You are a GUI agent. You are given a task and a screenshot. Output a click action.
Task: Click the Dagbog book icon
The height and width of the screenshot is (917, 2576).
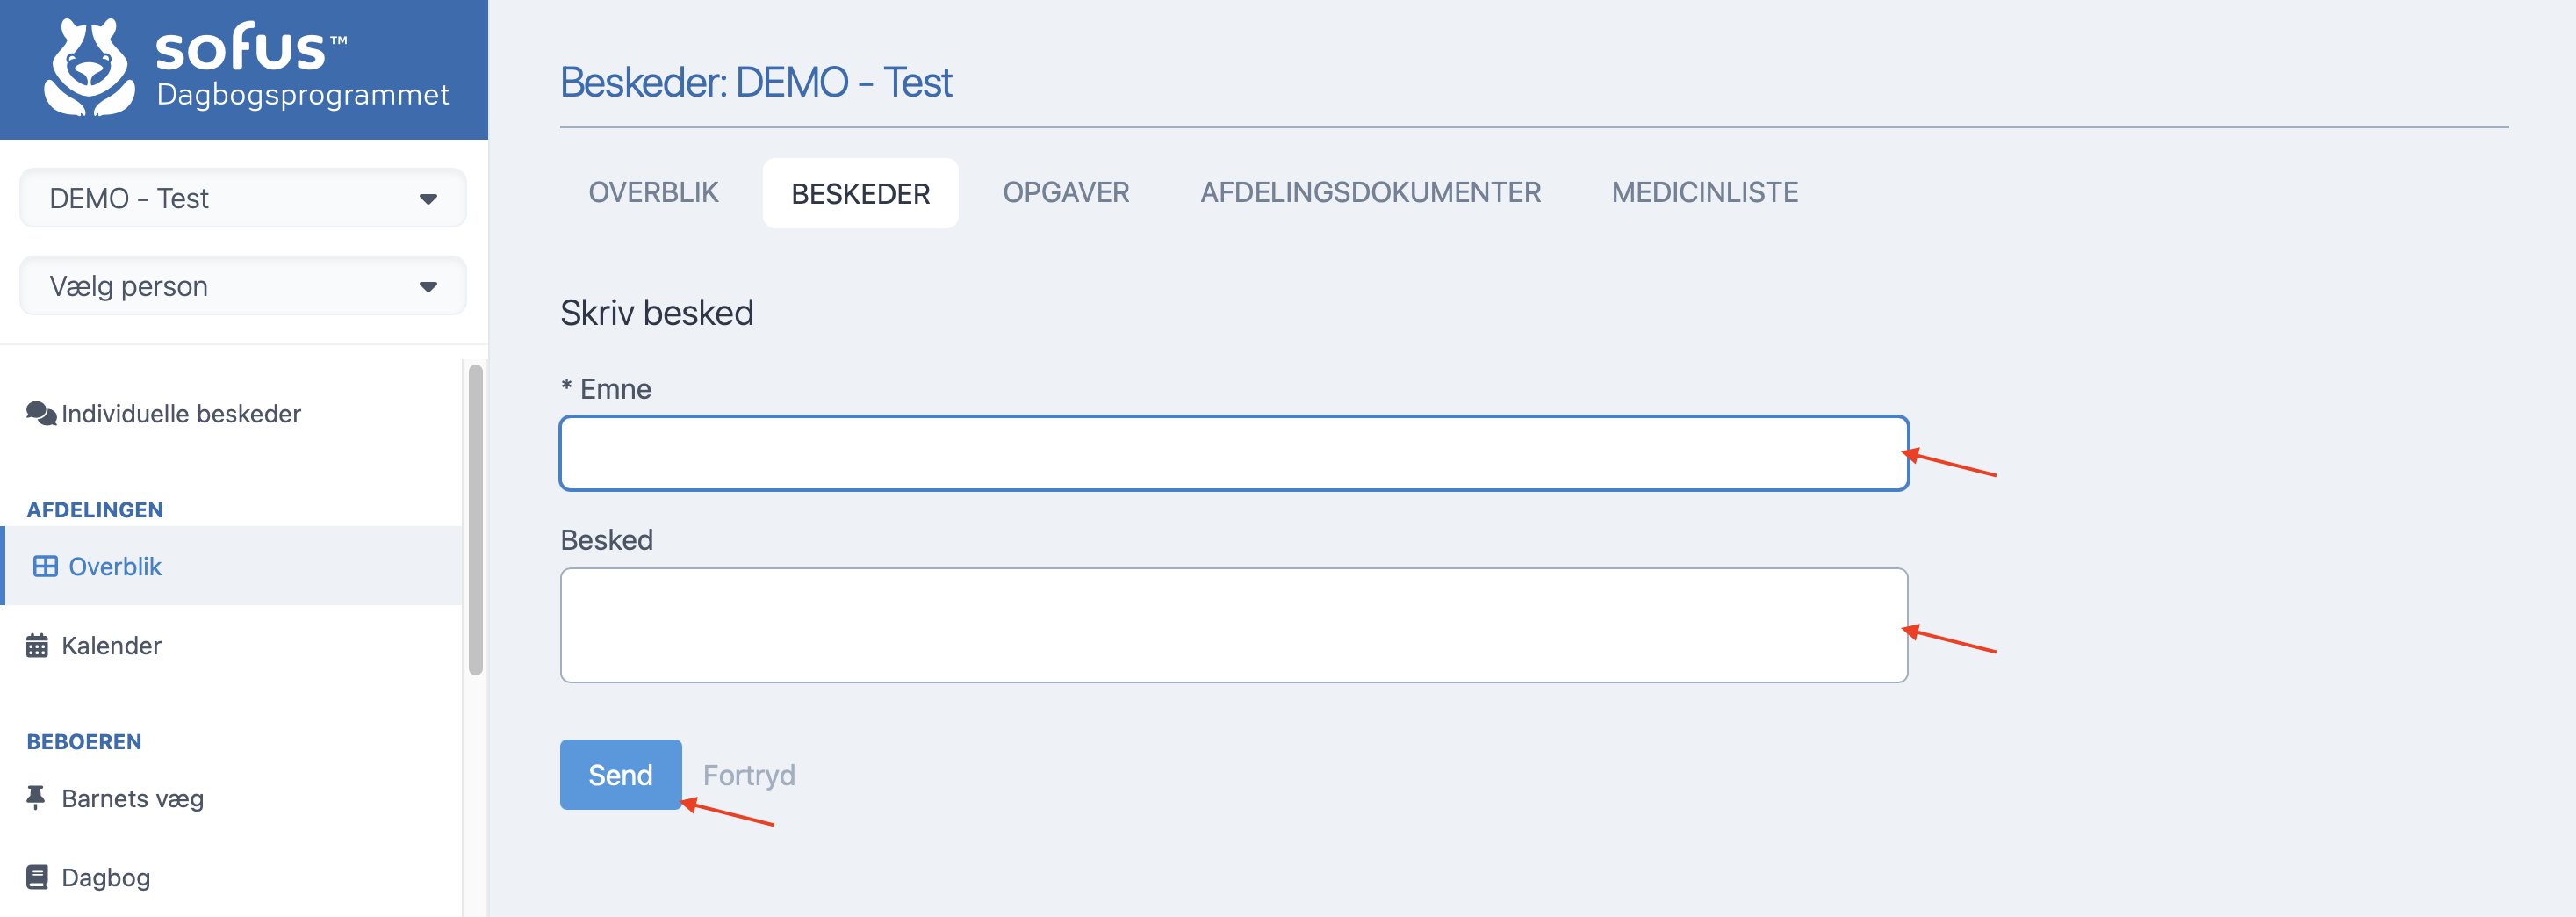coord(37,877)
